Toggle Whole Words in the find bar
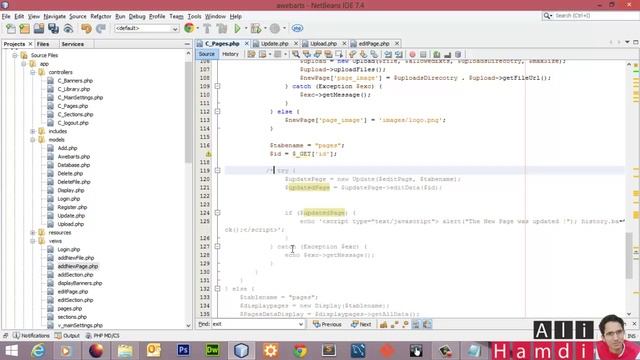Image resolution: width=640 pixels, height=360 pixels. click(394, 324)
